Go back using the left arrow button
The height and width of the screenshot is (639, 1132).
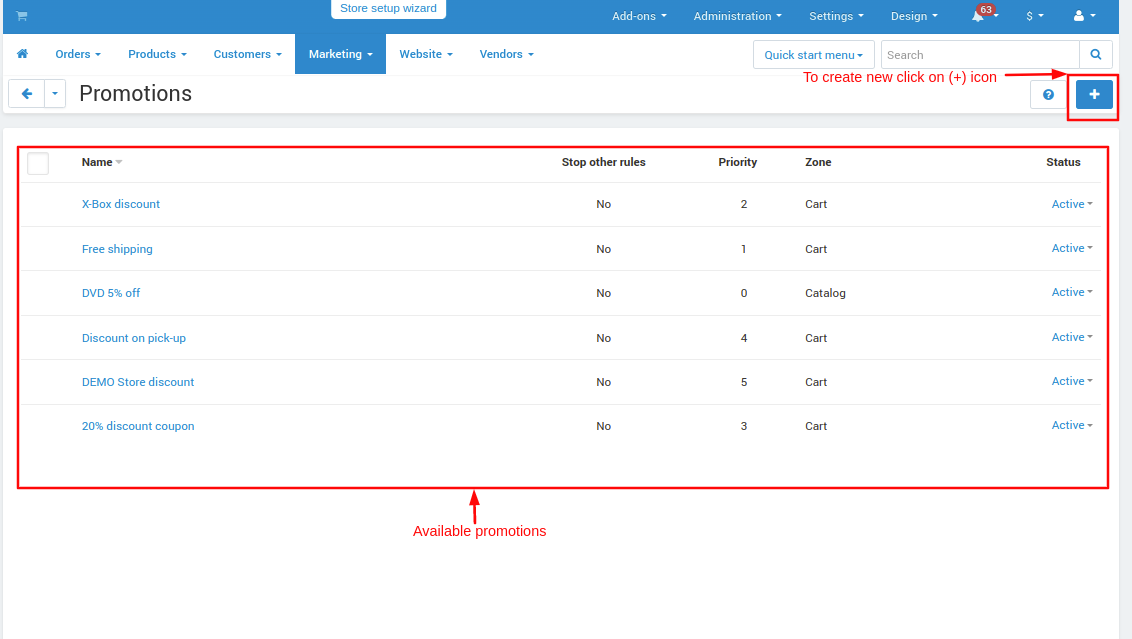point(27,94)
